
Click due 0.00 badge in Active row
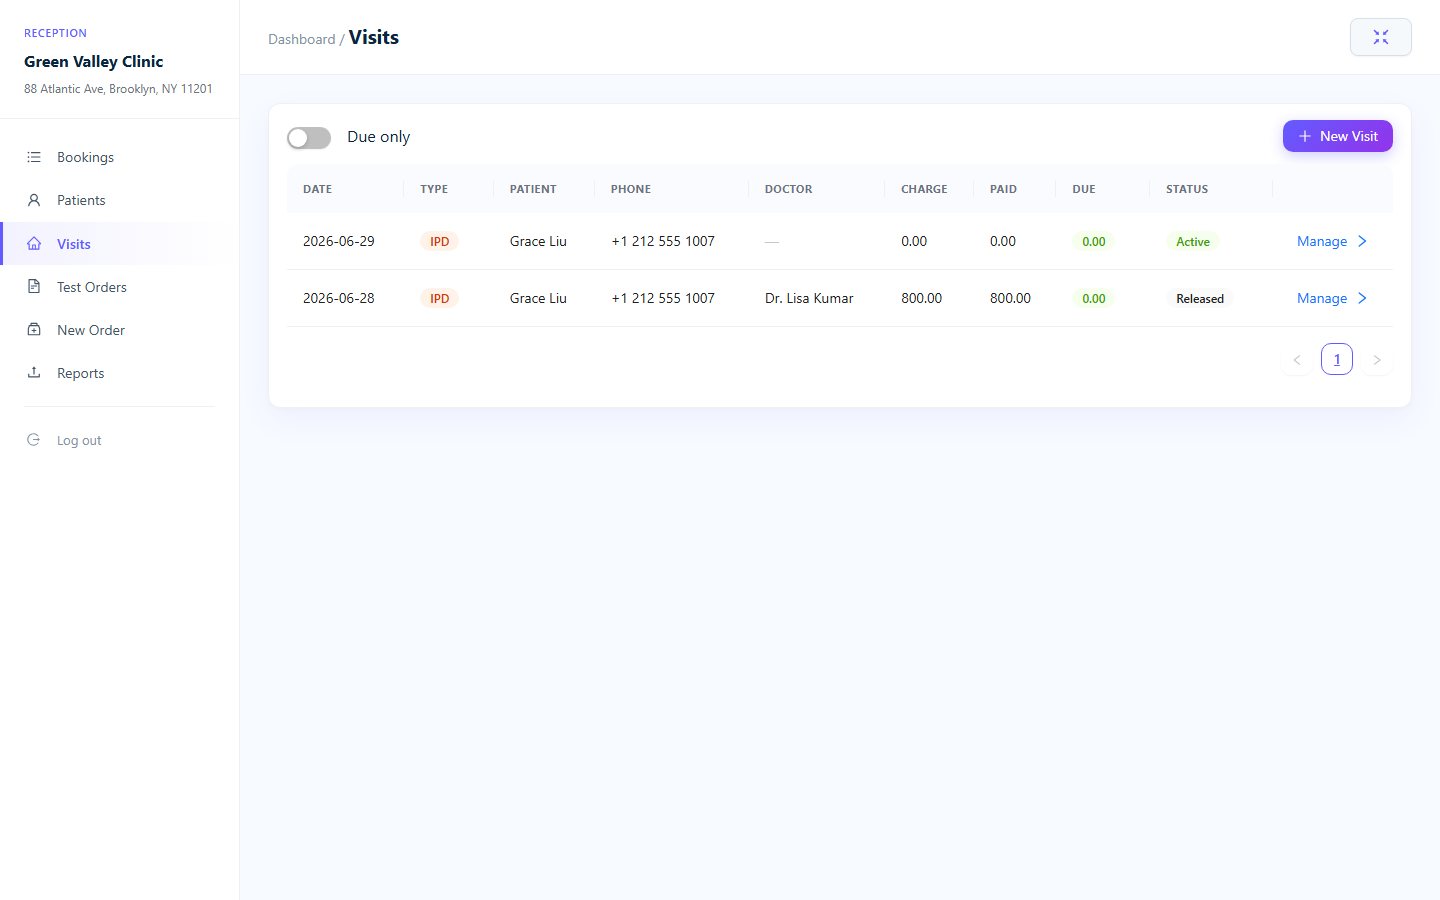pyautogui.click(x=1094, y=241)
